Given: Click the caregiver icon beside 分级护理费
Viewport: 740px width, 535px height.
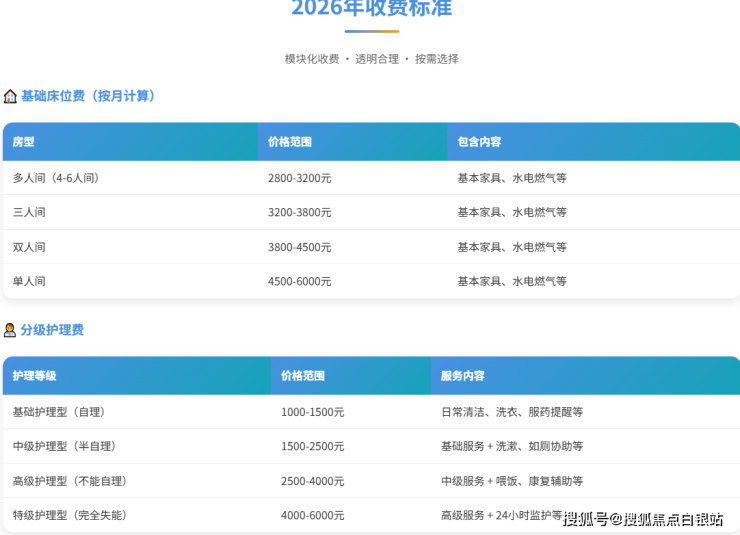Looking at the screenshot, I should [10, 330].
